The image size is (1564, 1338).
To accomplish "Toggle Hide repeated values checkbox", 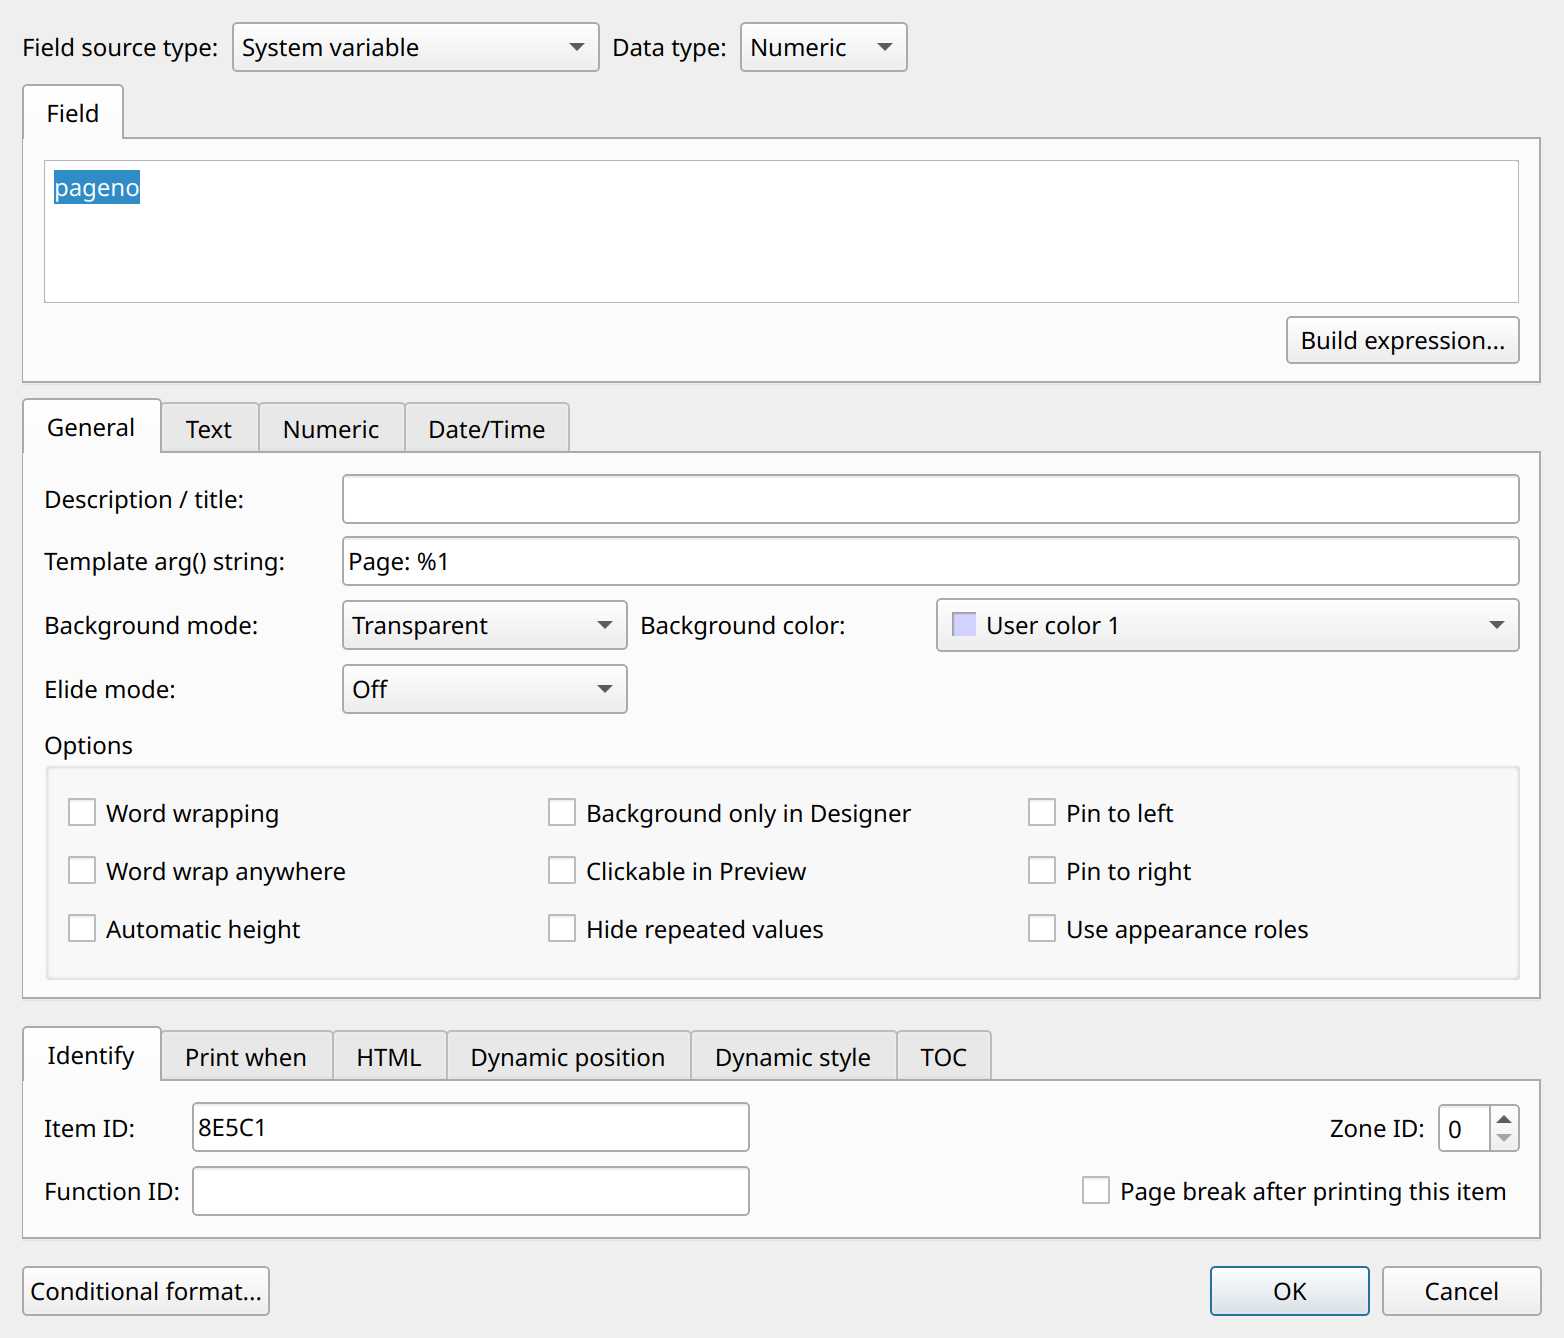I will pos(562,928).
